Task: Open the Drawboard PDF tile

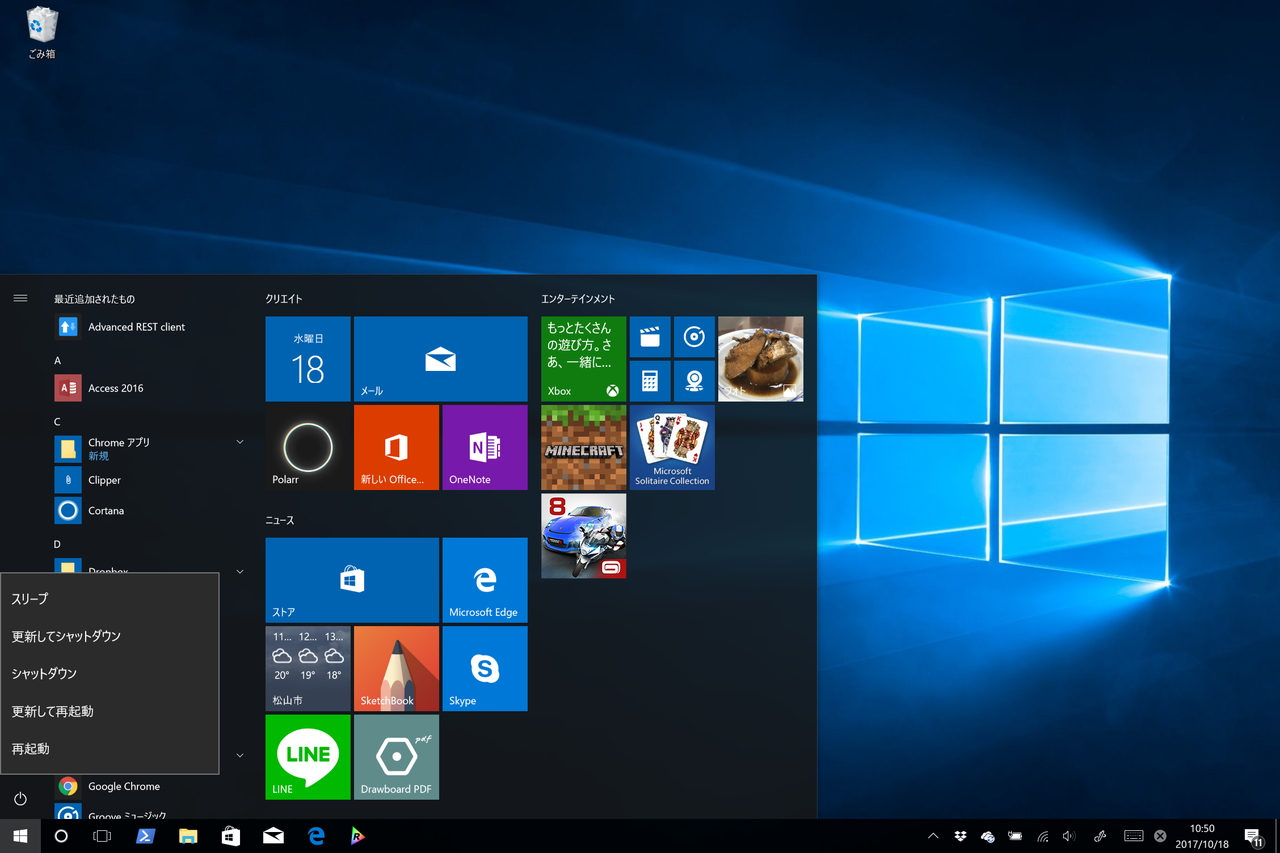Action: pos(397,757)
